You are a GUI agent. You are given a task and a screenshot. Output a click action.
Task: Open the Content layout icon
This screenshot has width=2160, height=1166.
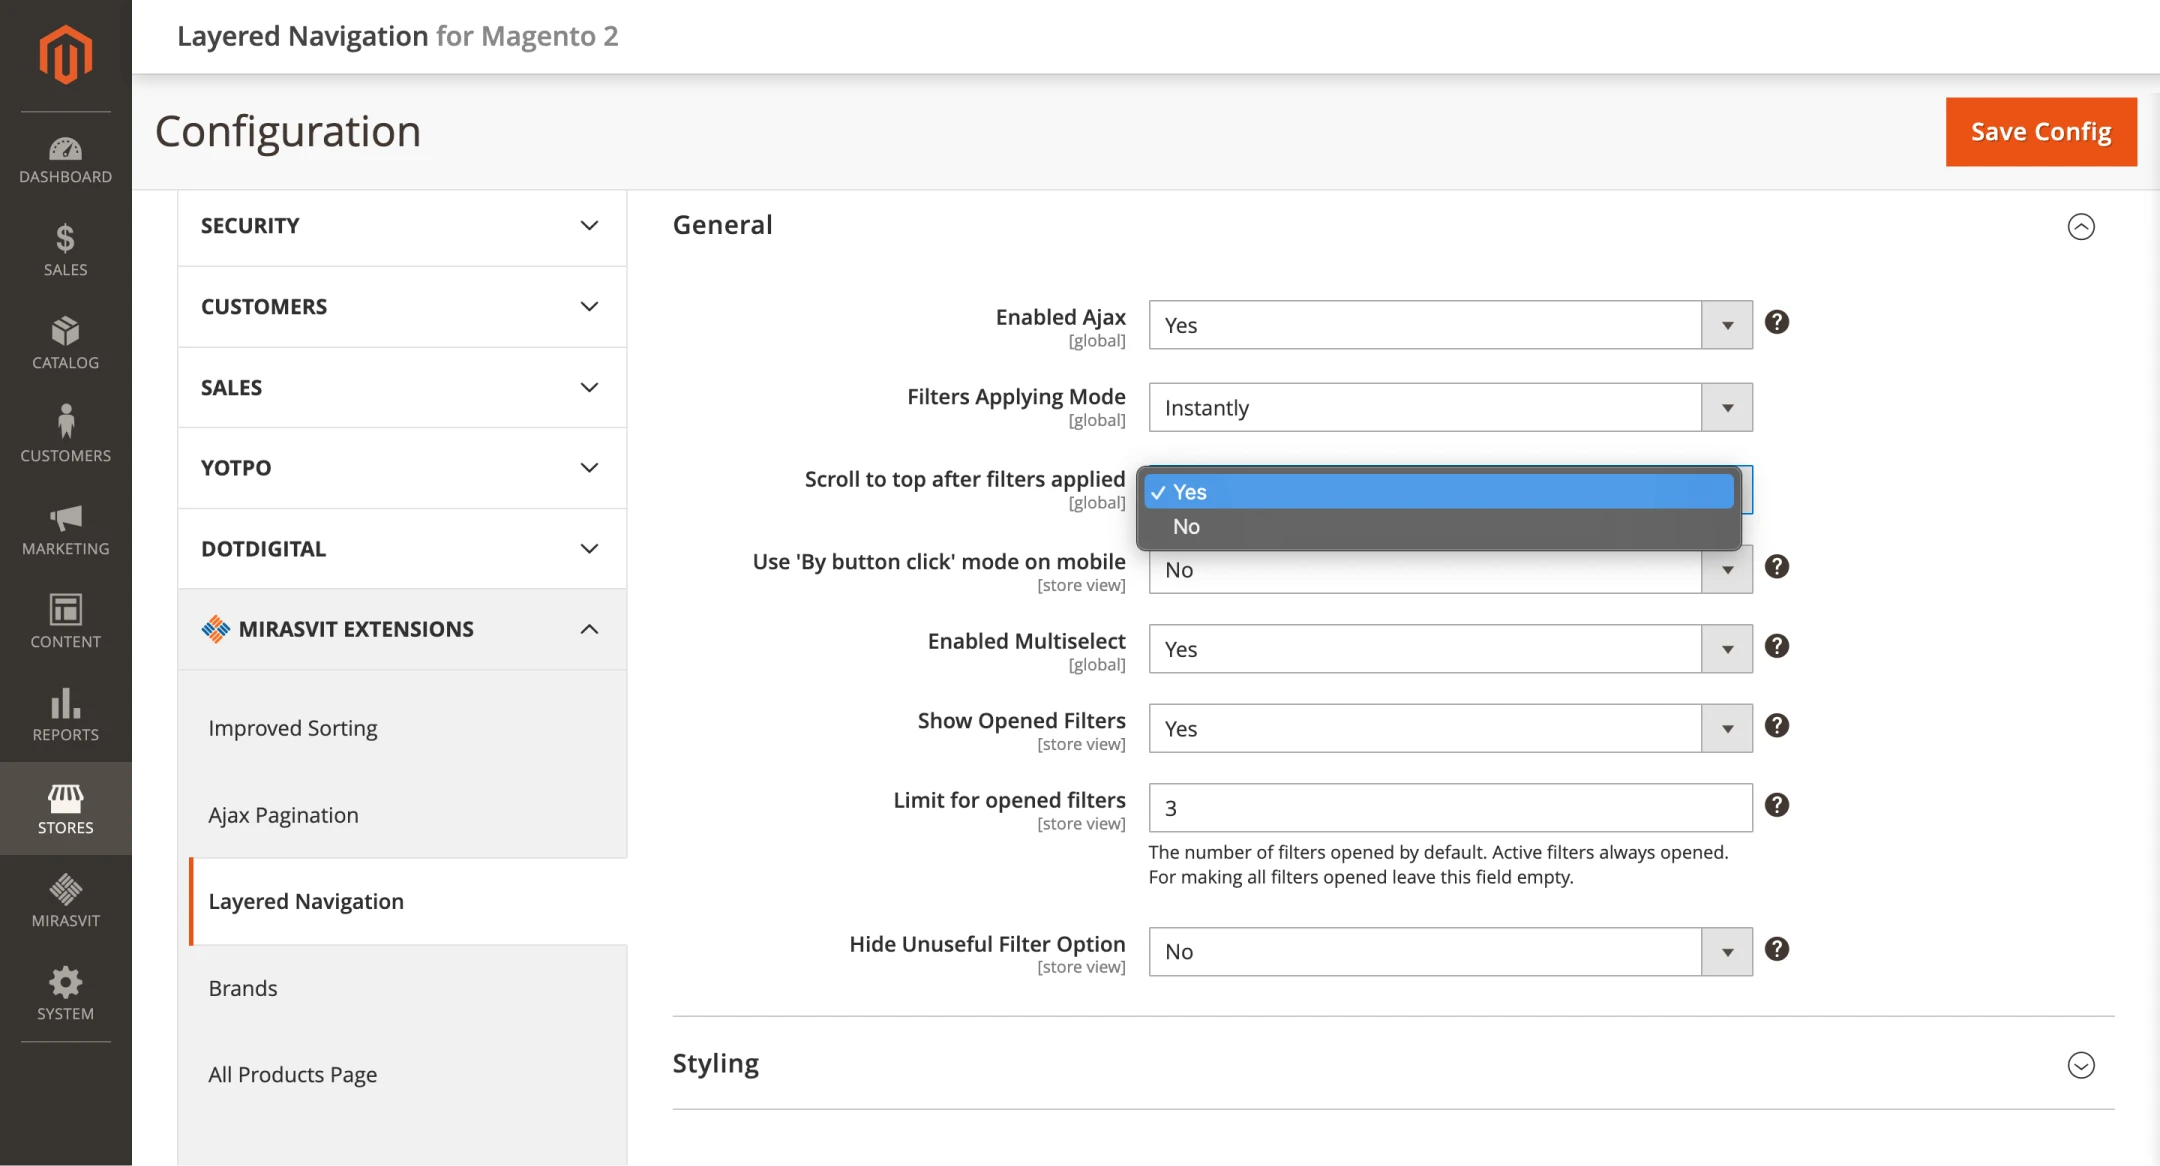click(x=65, y=622)
